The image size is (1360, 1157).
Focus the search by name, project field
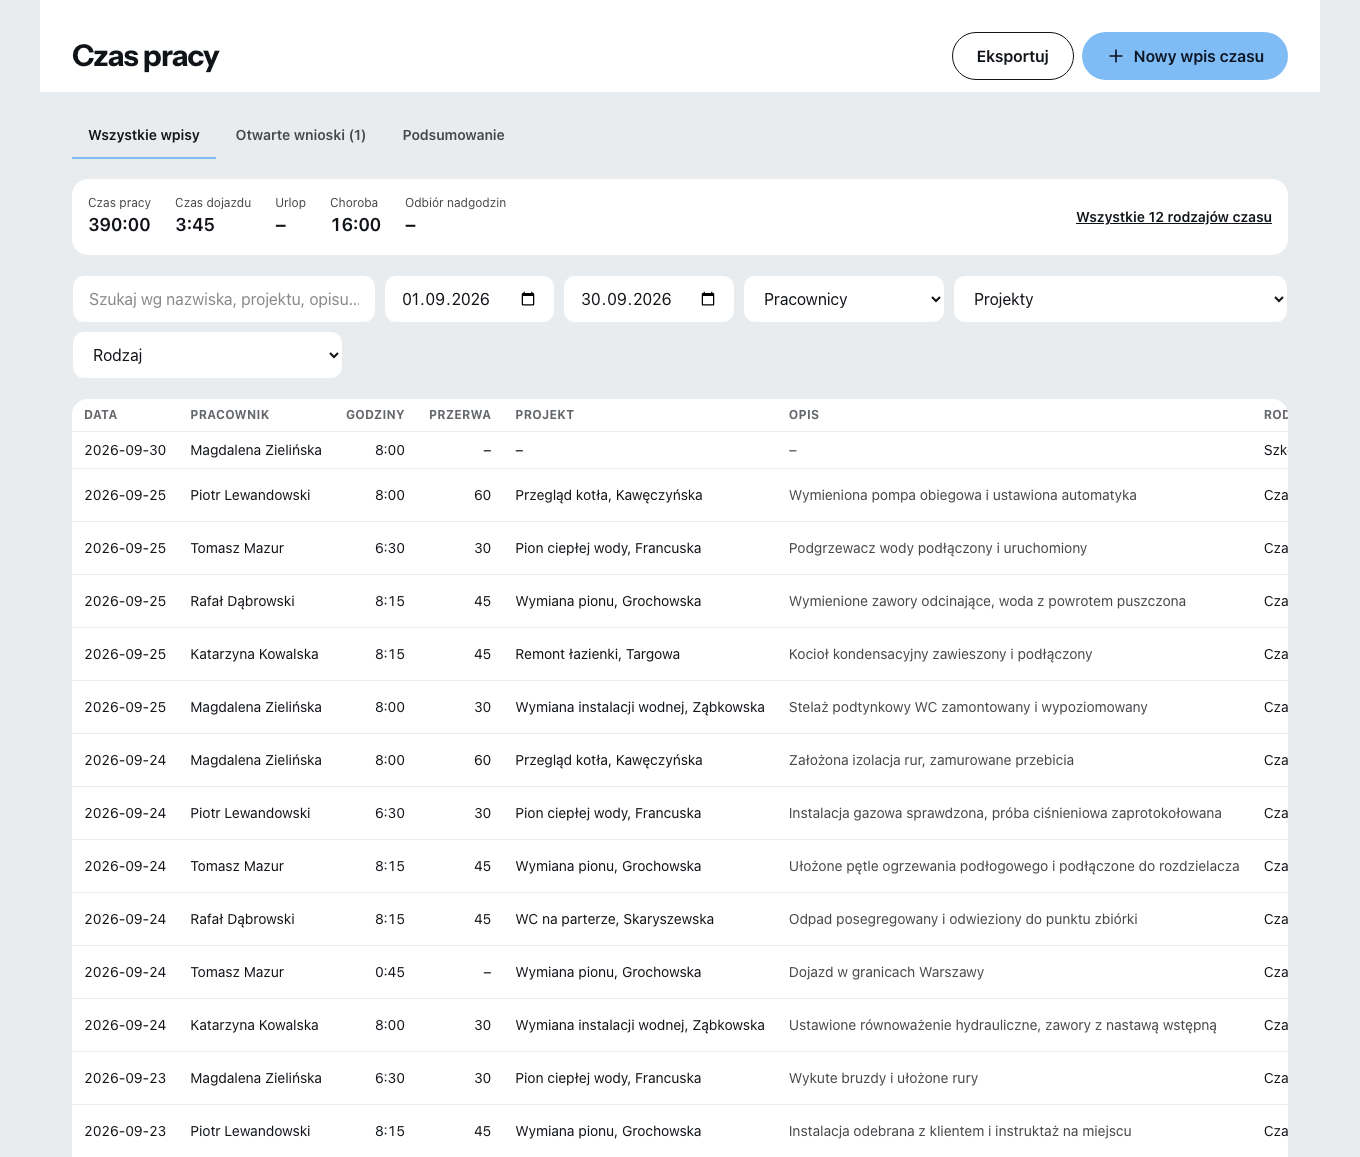(224, 299)
